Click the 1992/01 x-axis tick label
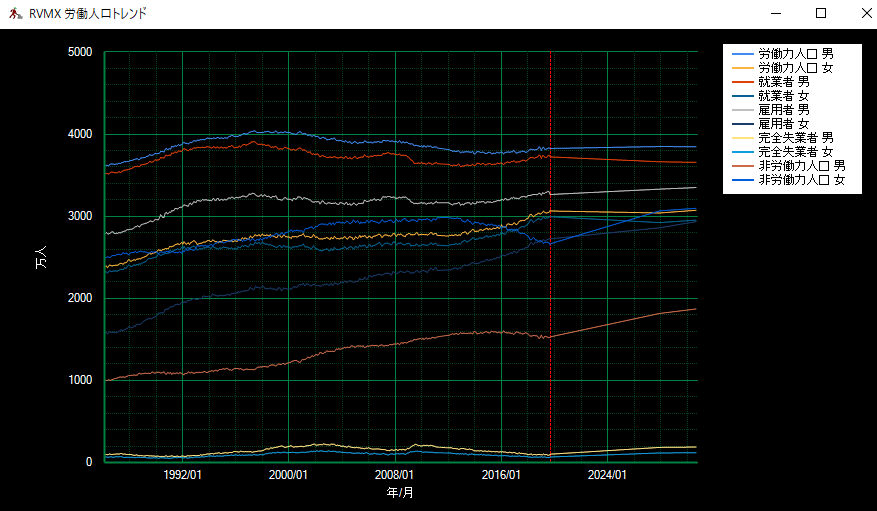 pyautogui.click(x=182, y=476)
